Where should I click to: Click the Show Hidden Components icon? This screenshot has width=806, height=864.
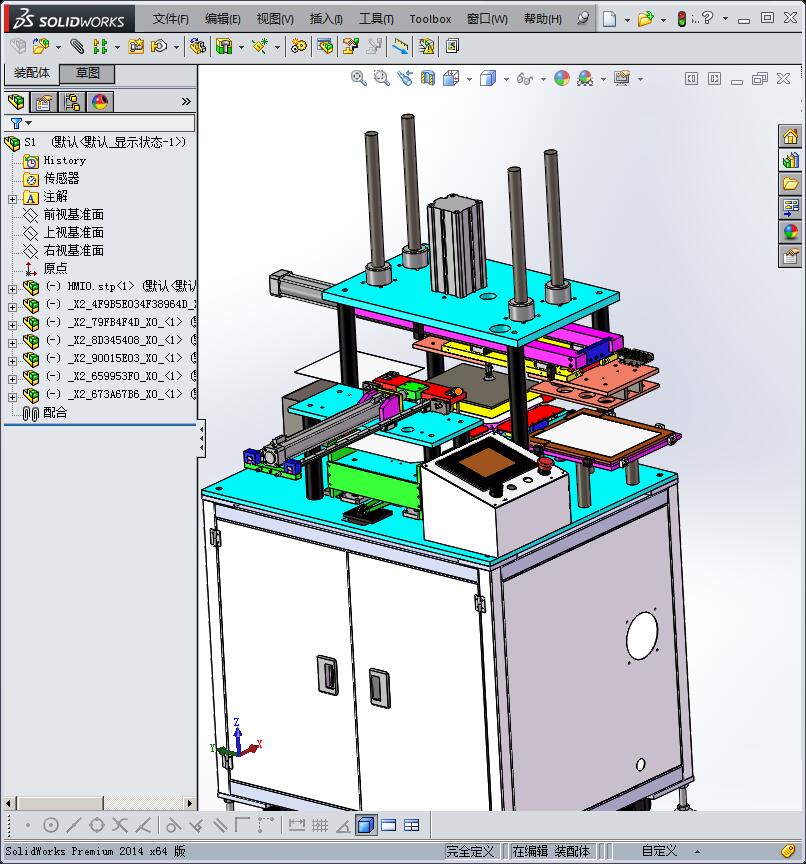point(197,46)
